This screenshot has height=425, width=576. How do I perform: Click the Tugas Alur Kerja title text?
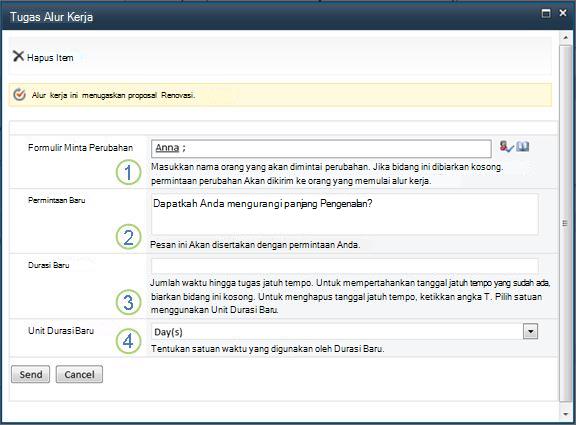51,17
